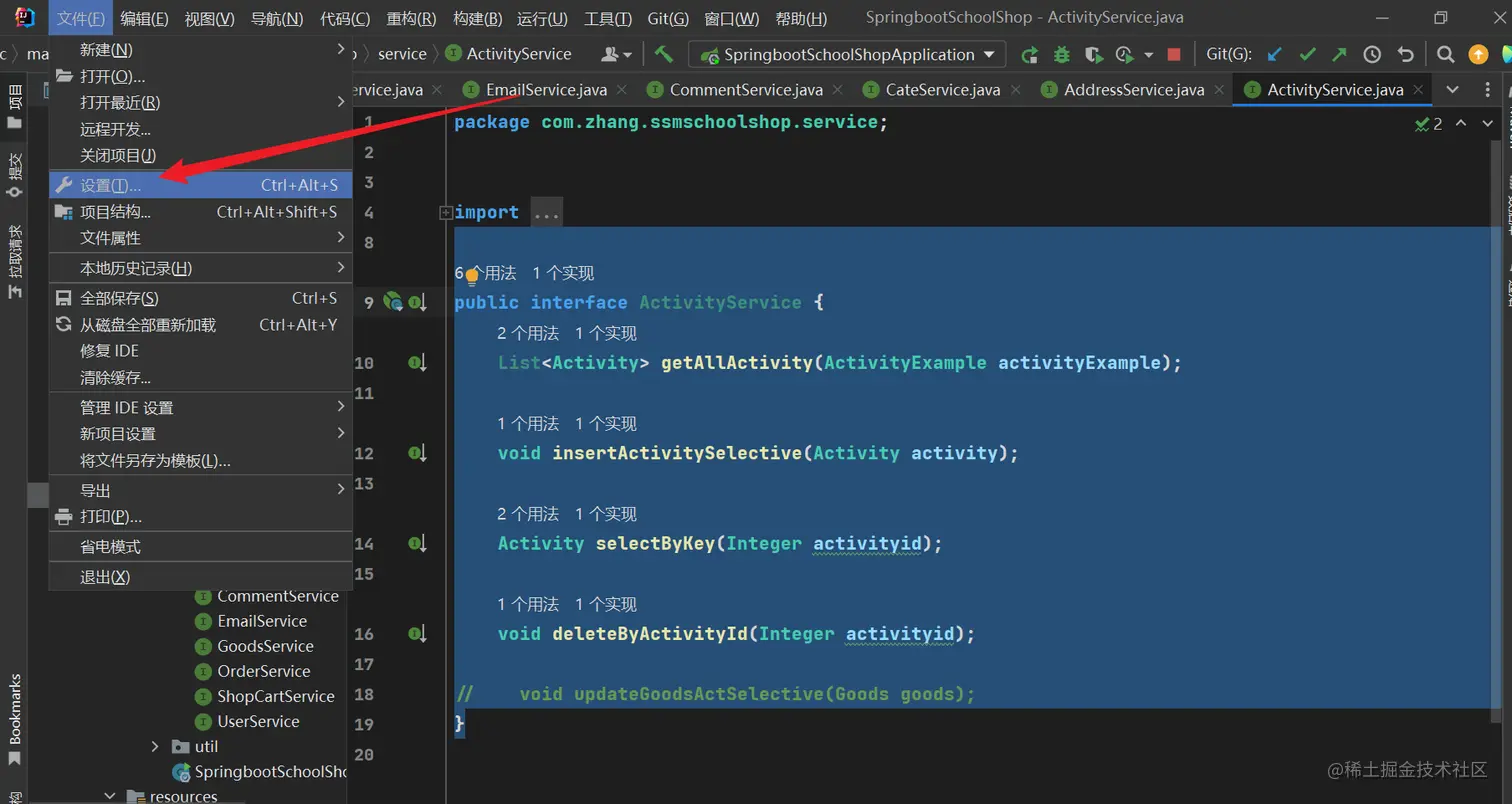1512x804 pixels.
Task: Run with coverage via the shield icon
Action: [1093, 55]
